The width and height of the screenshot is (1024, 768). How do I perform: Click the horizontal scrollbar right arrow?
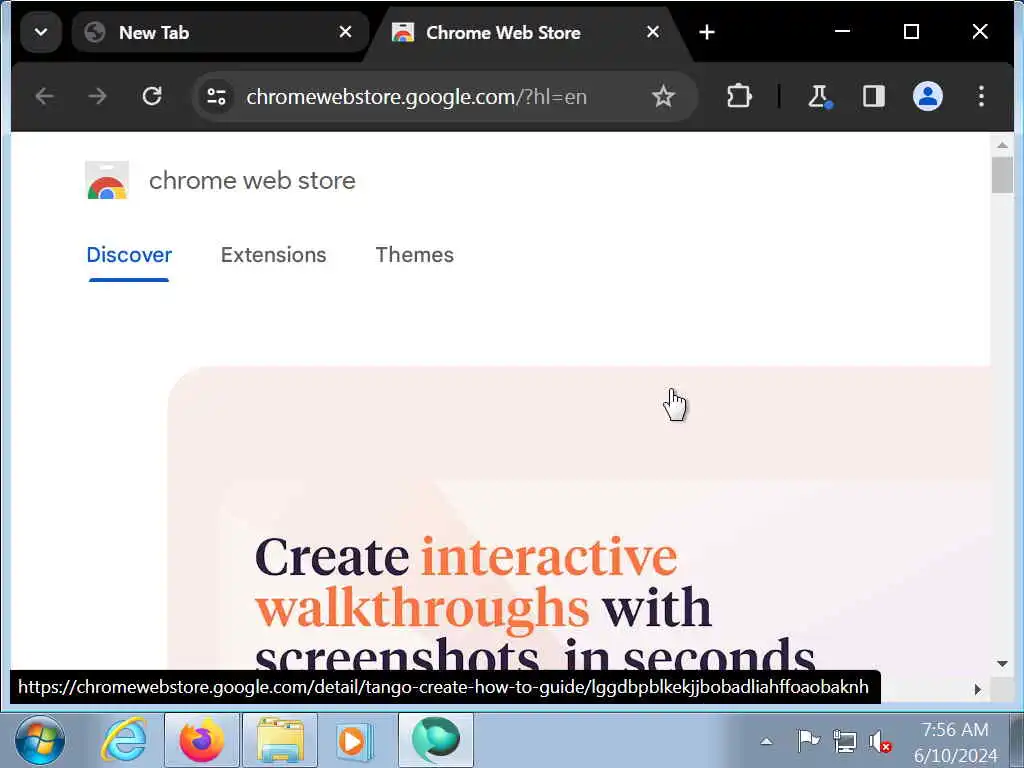point(978,690)
